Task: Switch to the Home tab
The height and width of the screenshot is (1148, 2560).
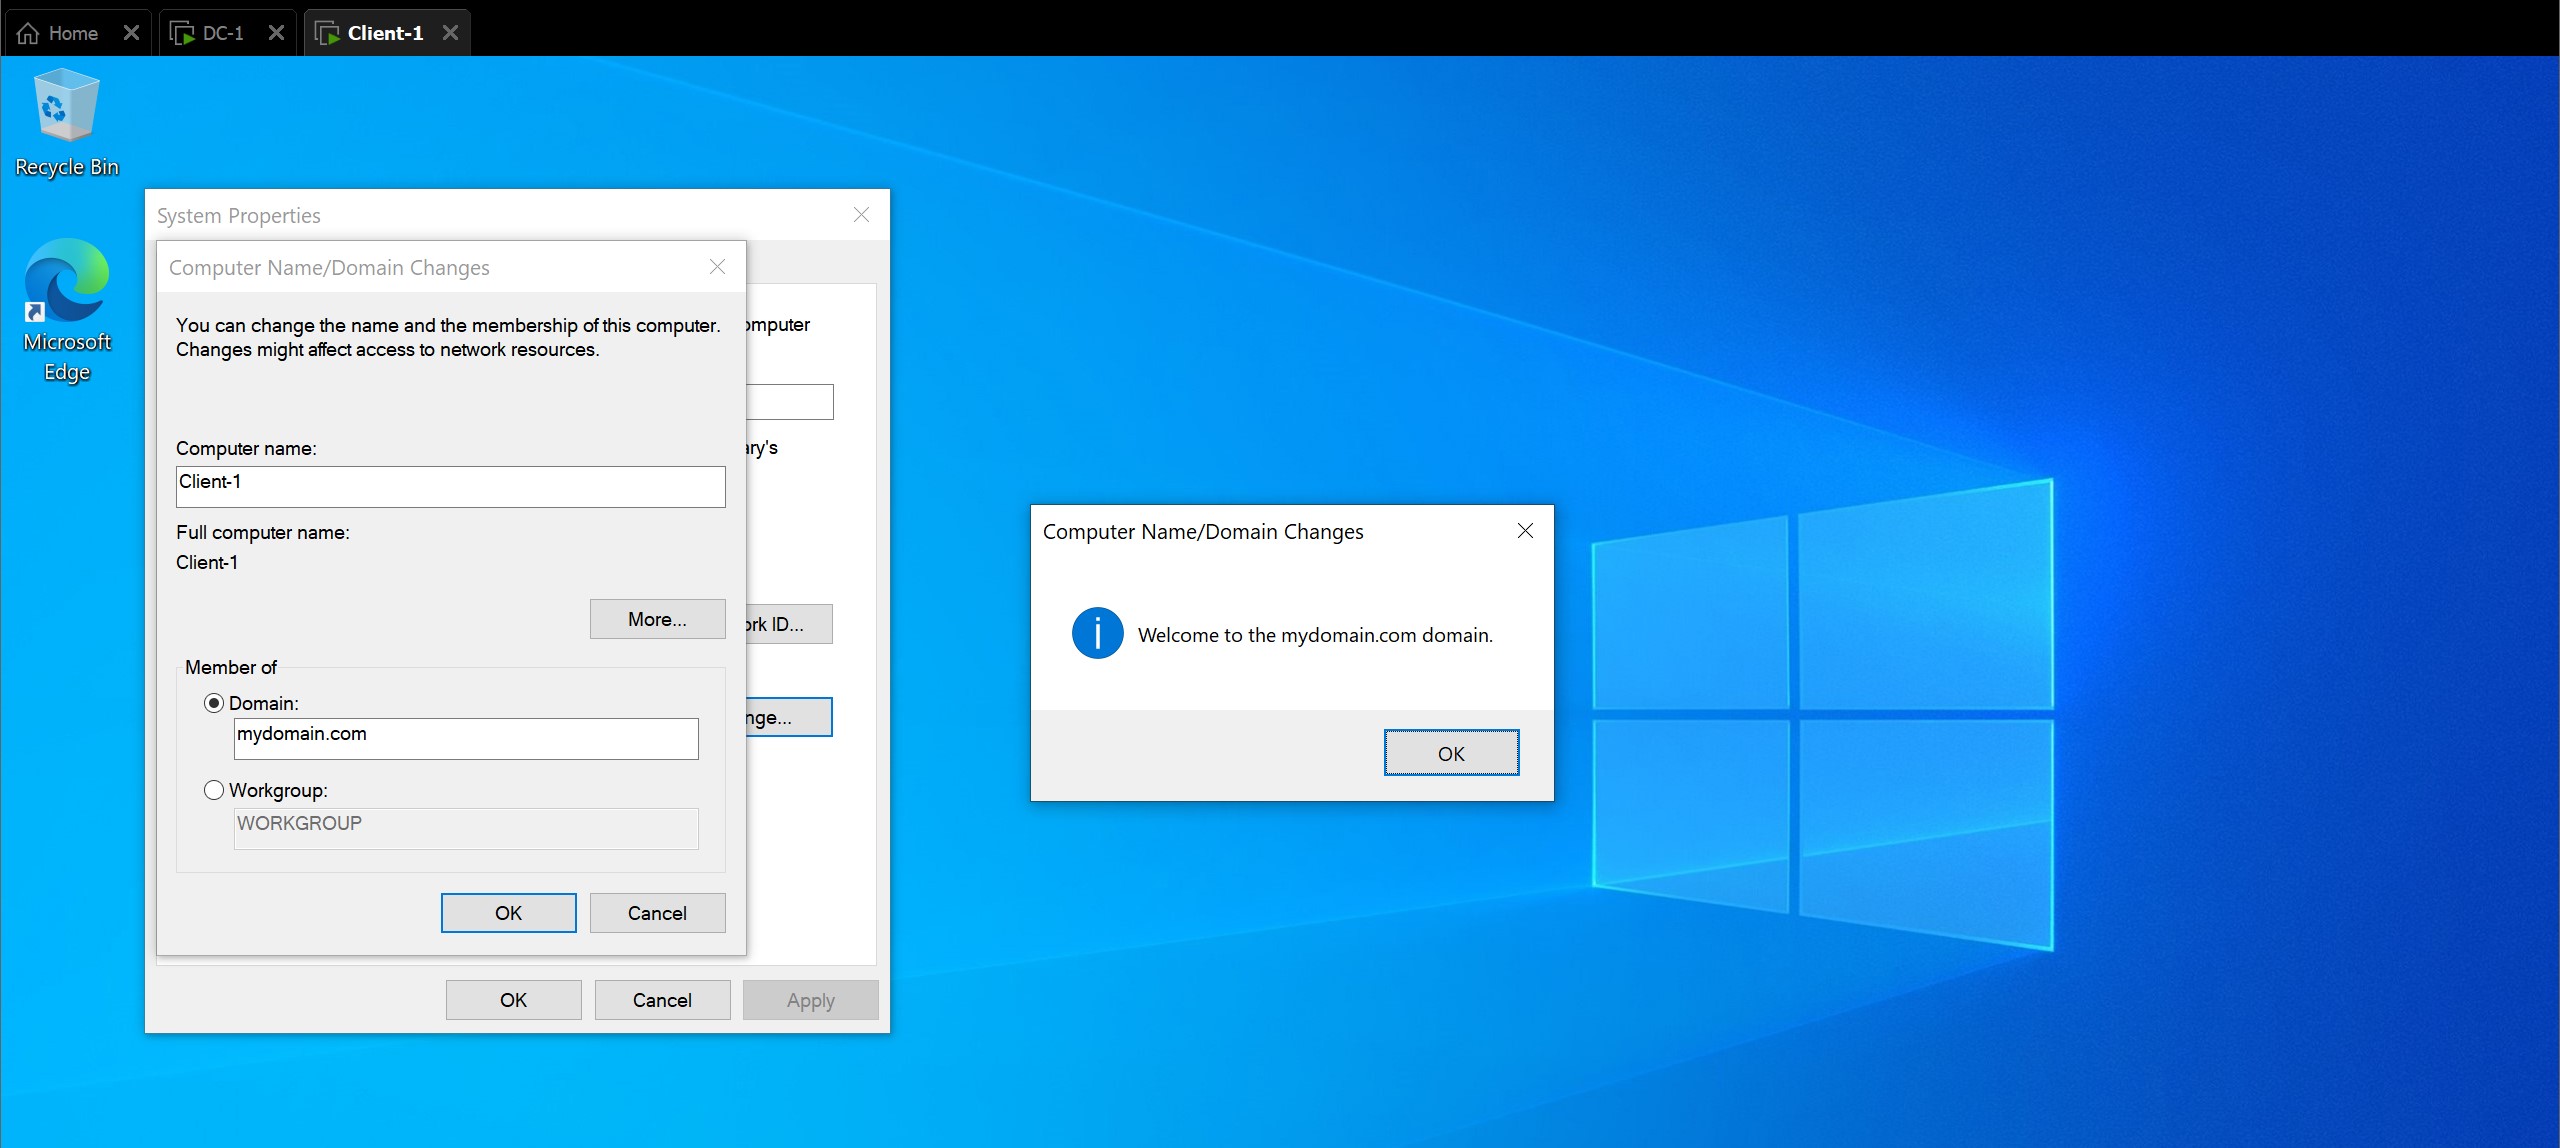Action: point(73,33)
